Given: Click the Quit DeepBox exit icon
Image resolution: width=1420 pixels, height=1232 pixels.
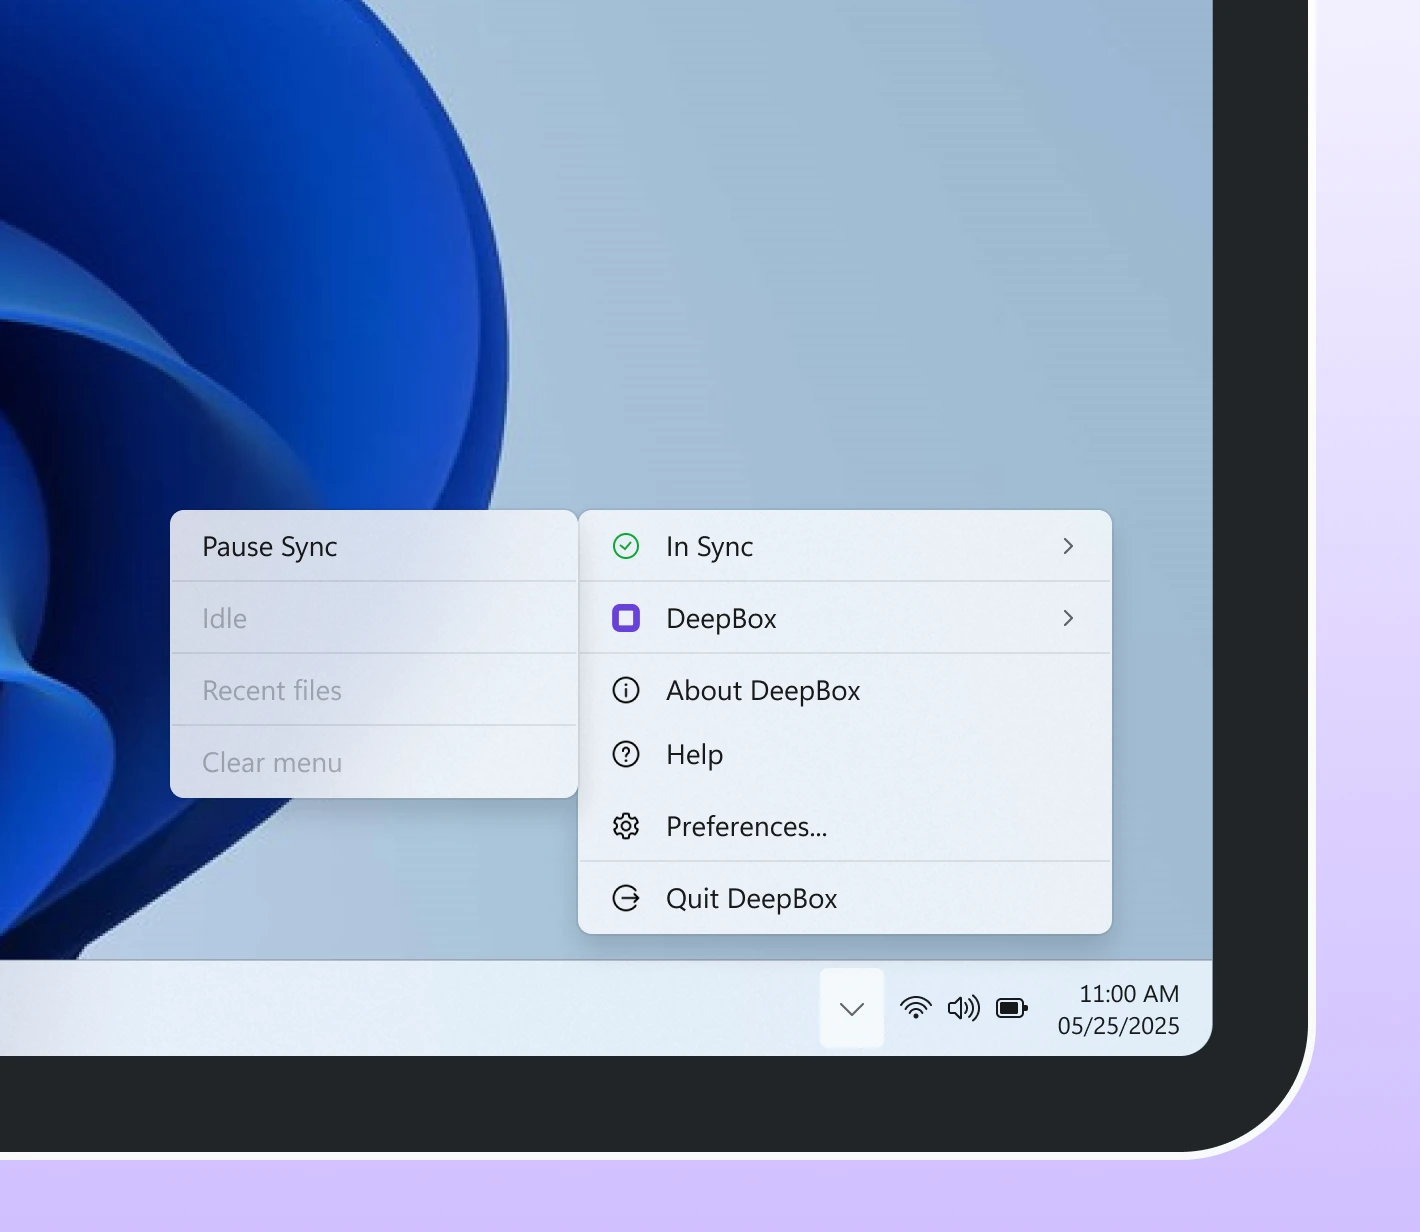Looking at the screenshot, I should [x=626, y=898].
